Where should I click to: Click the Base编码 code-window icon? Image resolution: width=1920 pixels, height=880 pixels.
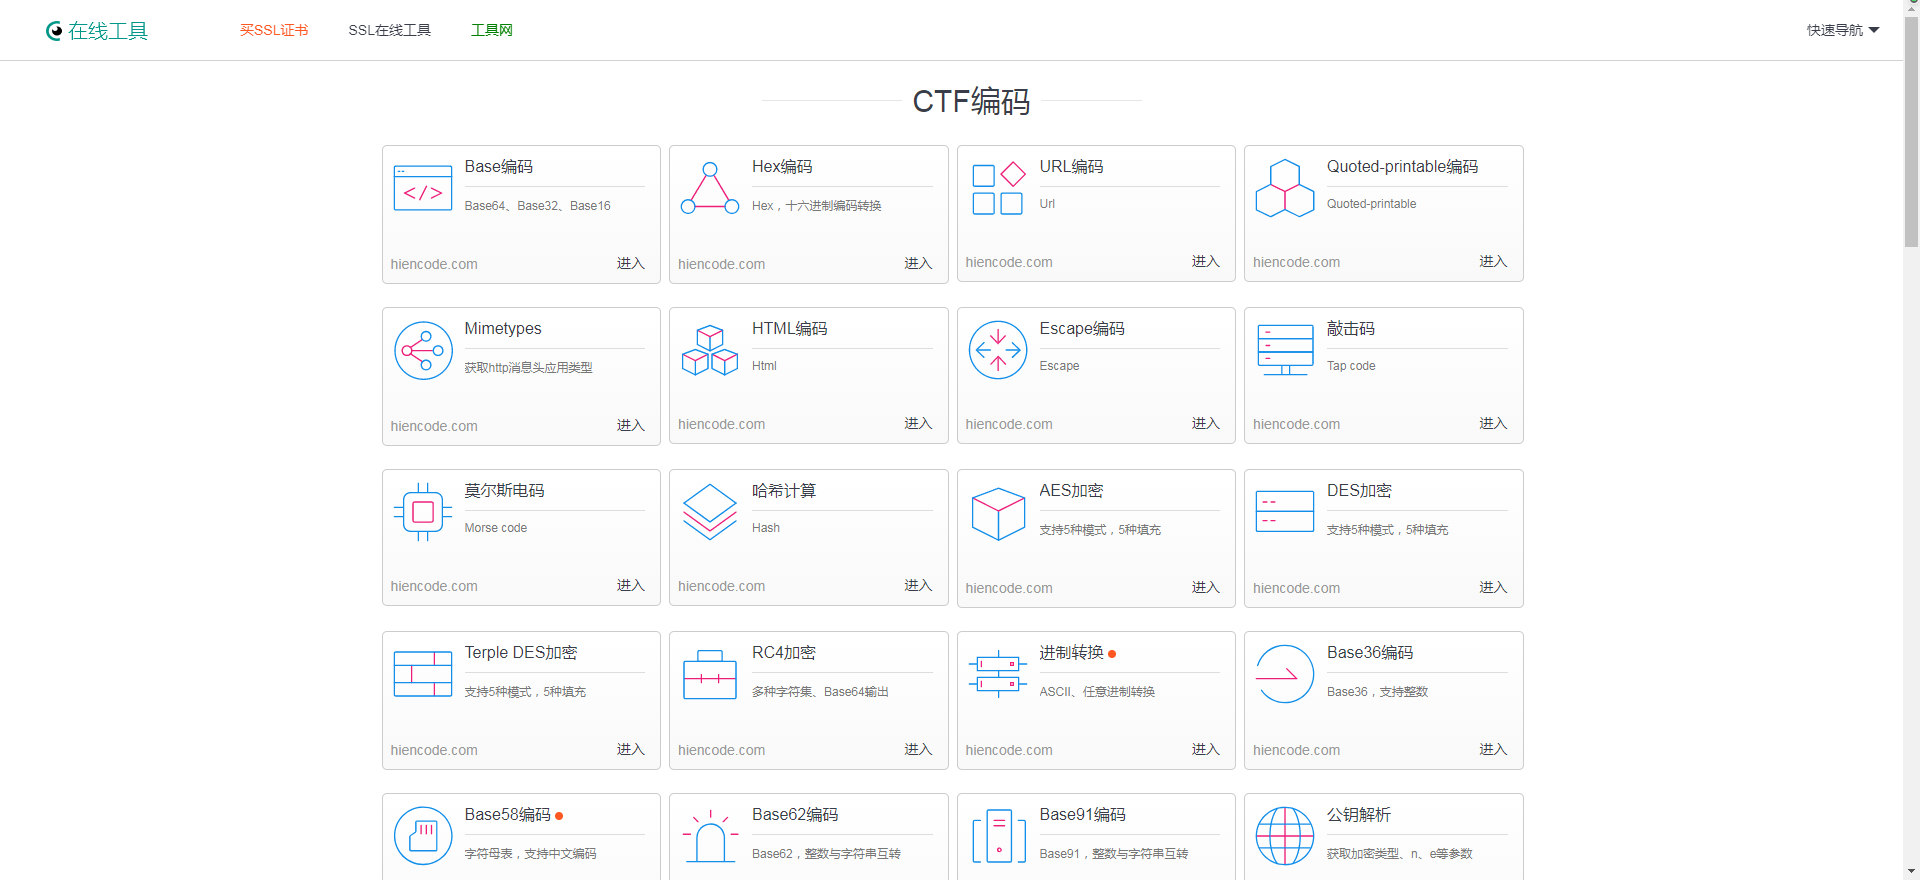tap(423, 188)
